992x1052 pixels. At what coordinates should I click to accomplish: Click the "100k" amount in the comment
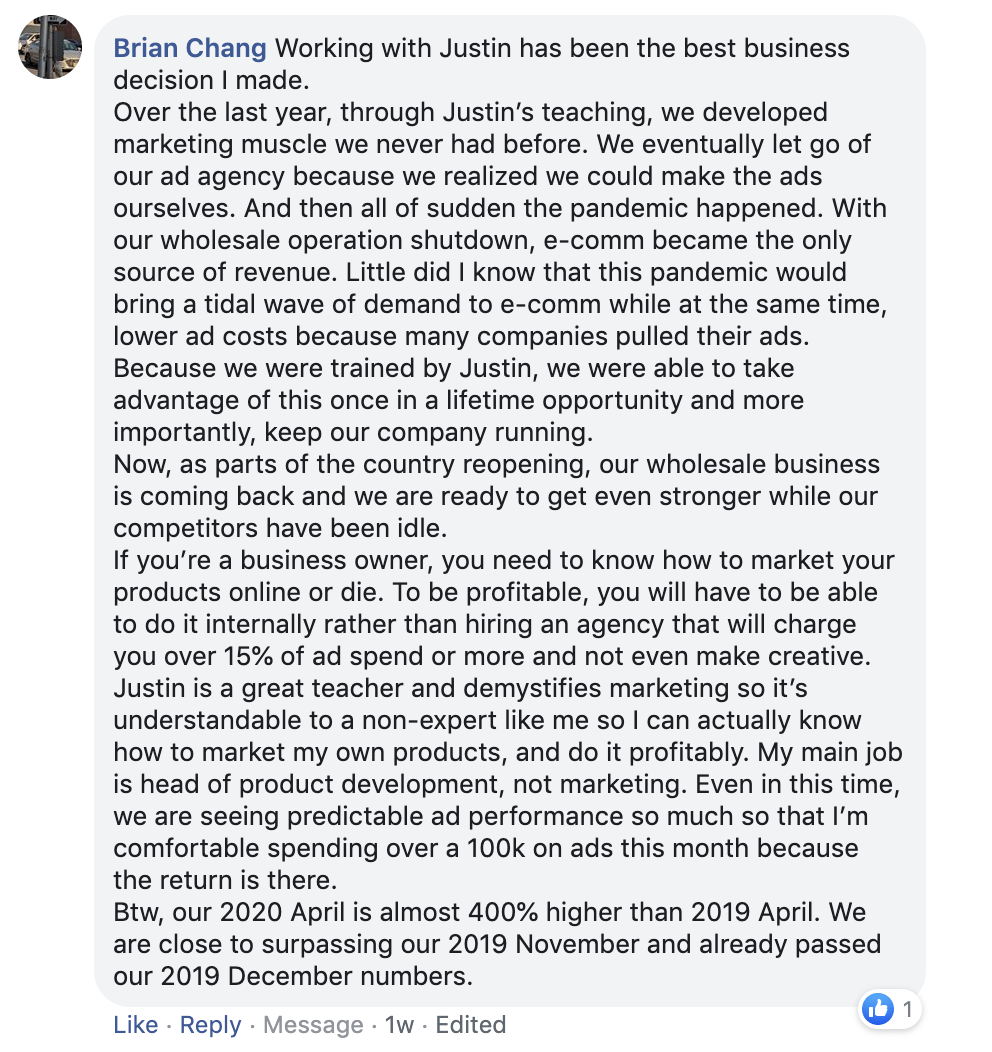[496, 848]
